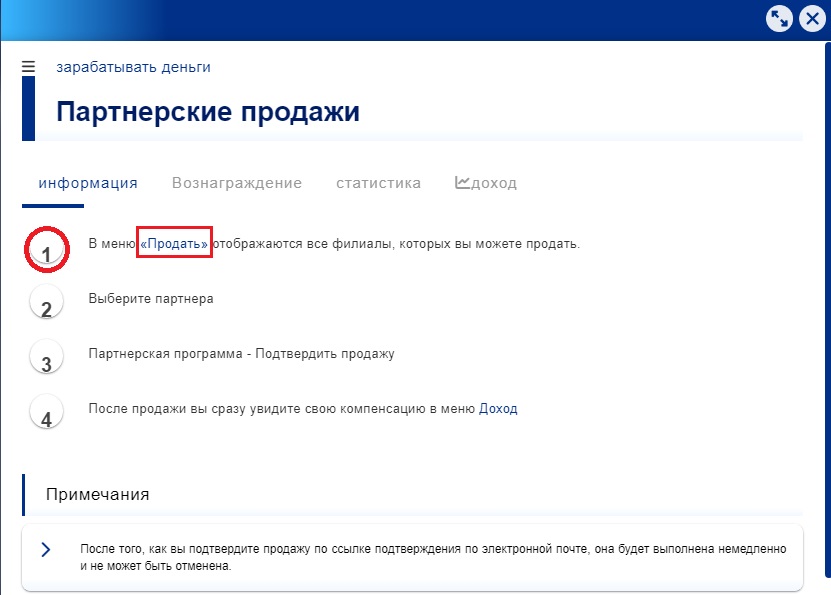Click the 'Партнерские продажи' heading
Viewport: 831px width, 595px height.
(208, 112)
